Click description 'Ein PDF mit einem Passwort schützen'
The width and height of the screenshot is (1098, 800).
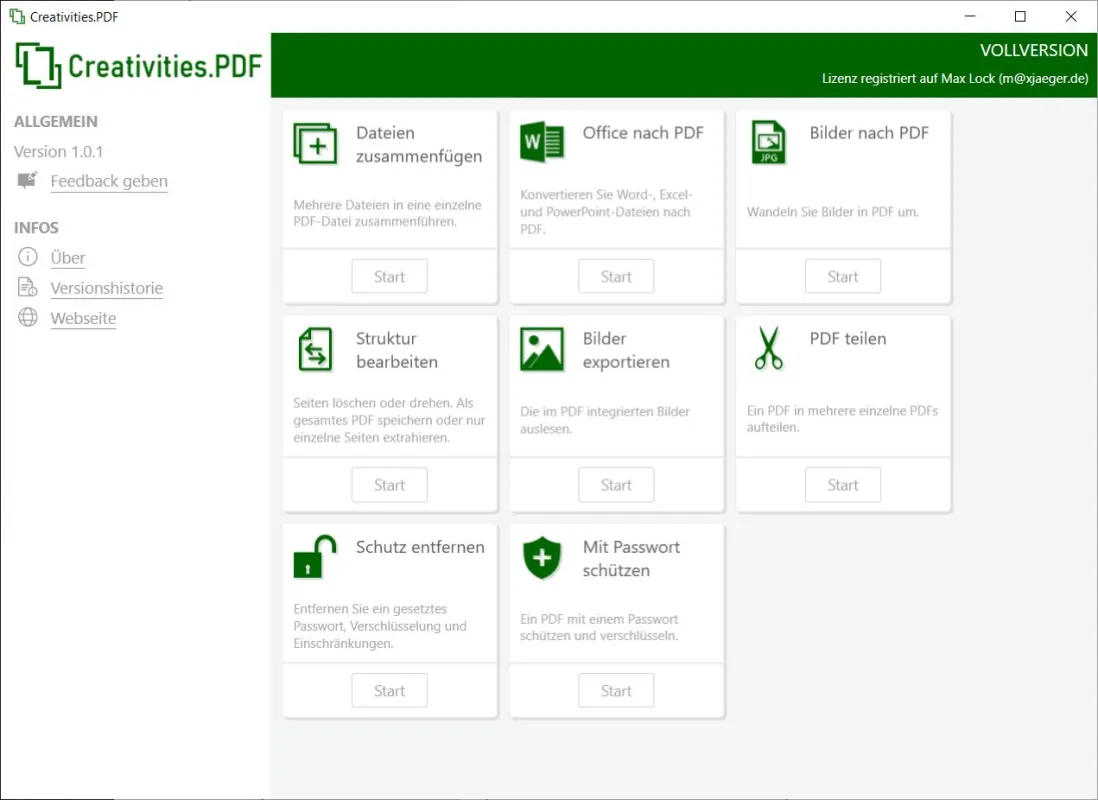point(599,627)
